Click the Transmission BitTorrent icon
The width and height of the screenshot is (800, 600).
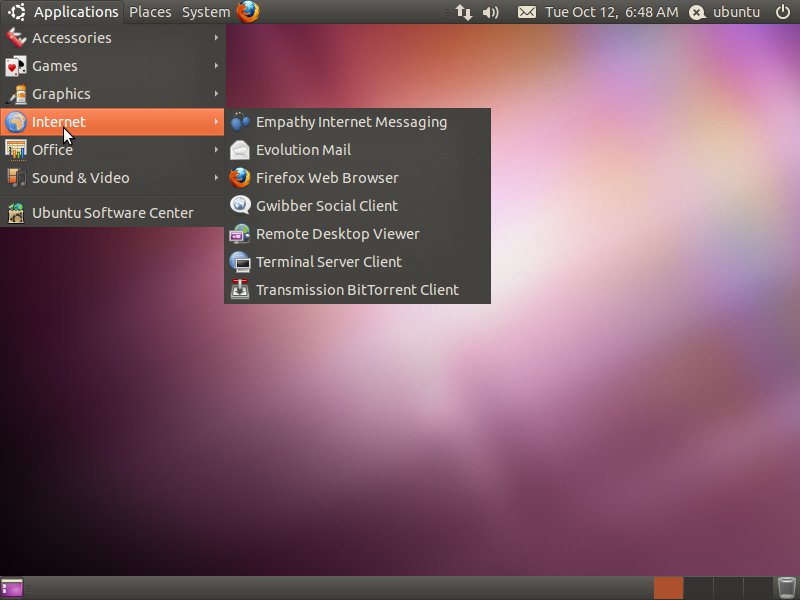pos(240,289)
